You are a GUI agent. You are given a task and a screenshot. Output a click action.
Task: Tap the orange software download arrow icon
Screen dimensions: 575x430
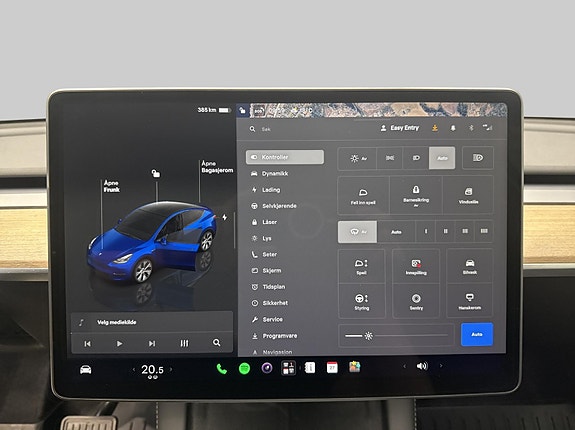tap(435, 128)
